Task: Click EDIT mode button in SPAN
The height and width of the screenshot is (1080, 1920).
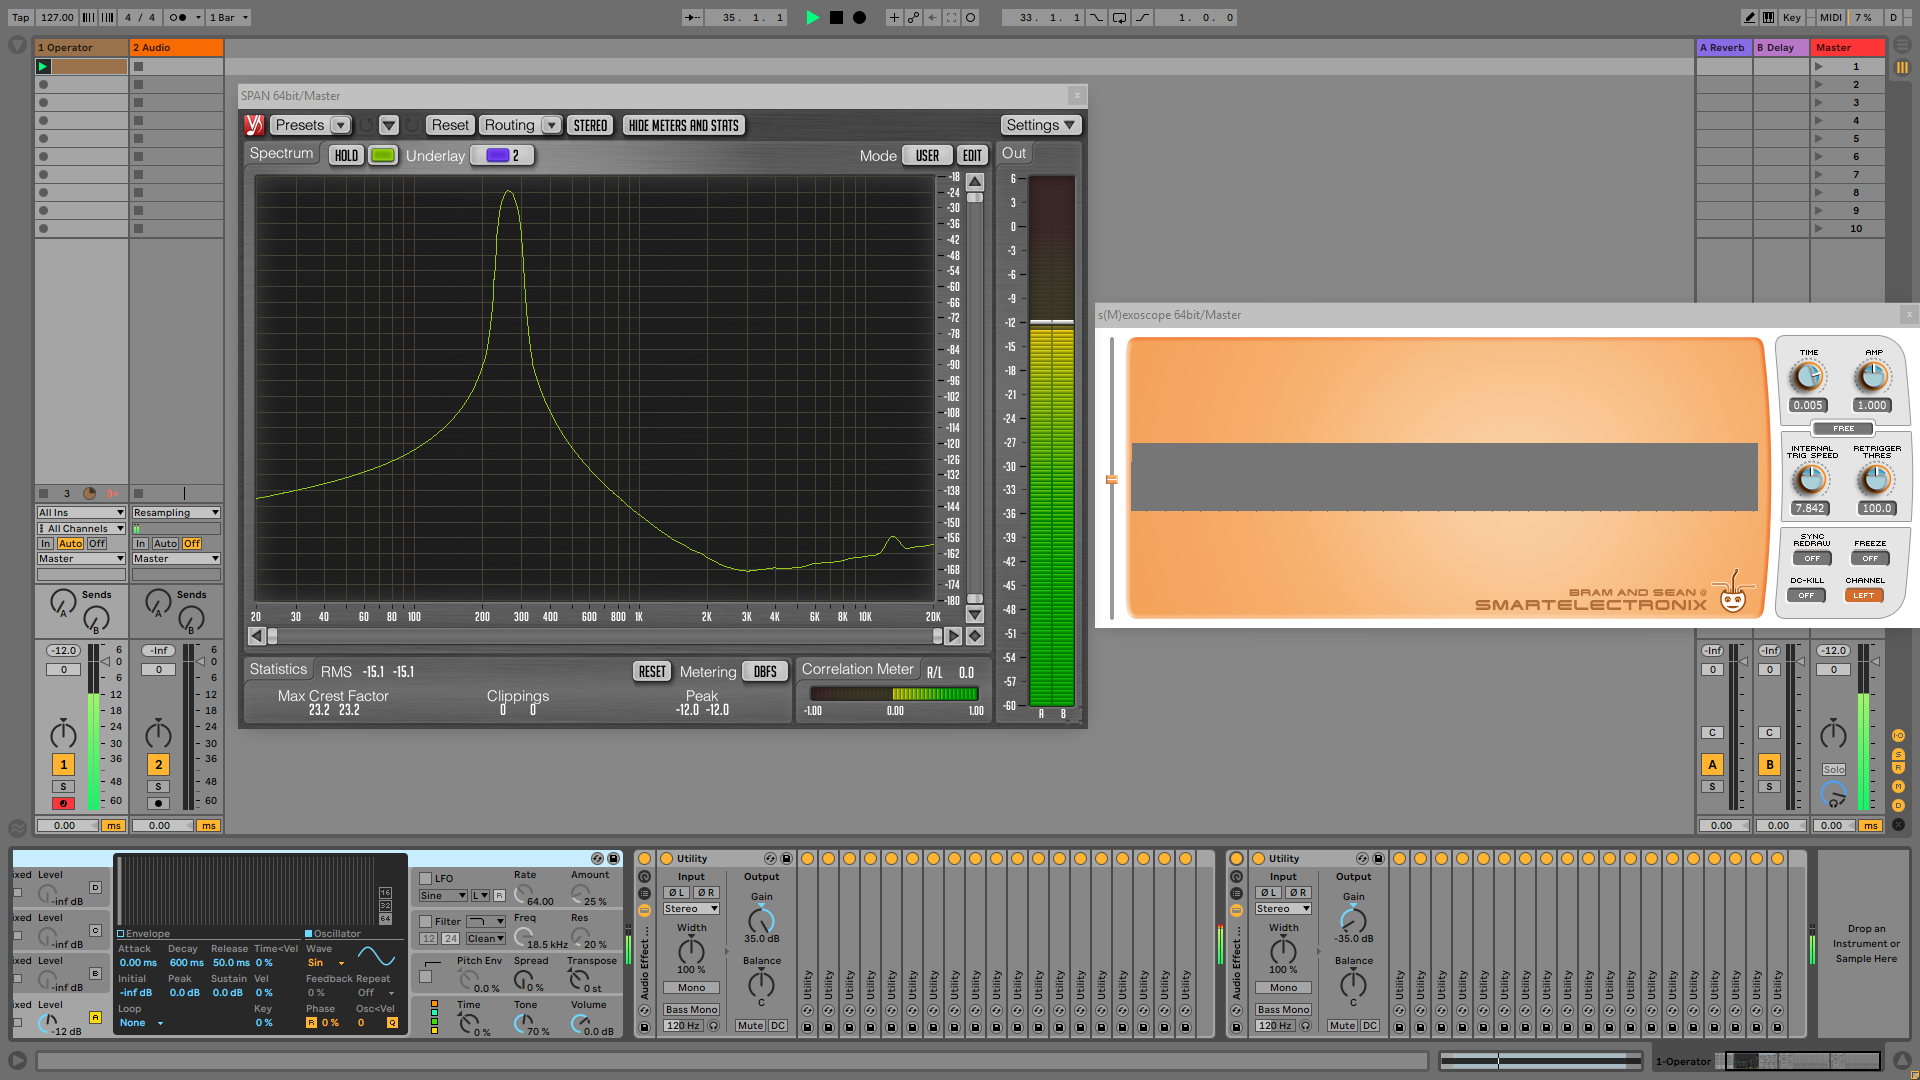Action: [x=972, y=155]
